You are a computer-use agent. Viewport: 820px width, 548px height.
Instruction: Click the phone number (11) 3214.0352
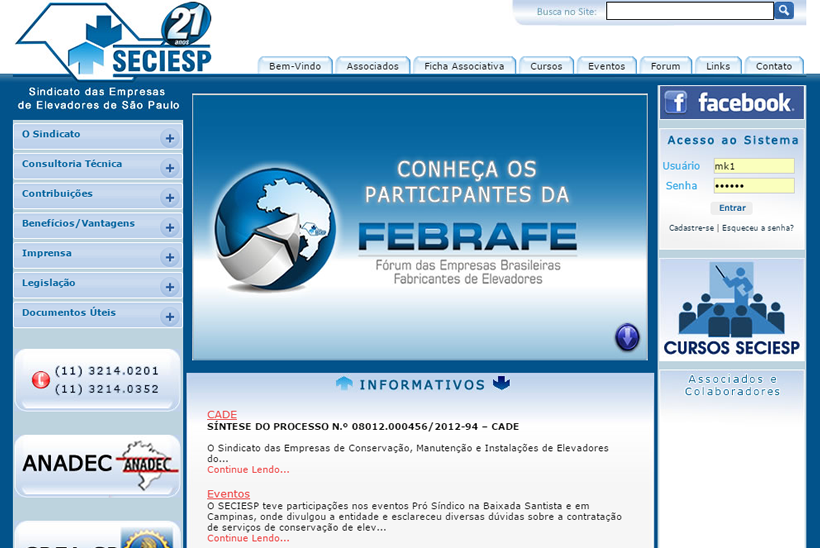106,389
